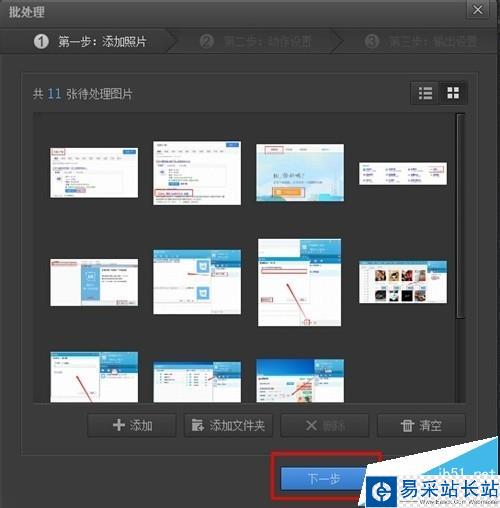Select step one 添加照片 tab
The height and width of the screenshot is (508, 500).
point(90,42)
